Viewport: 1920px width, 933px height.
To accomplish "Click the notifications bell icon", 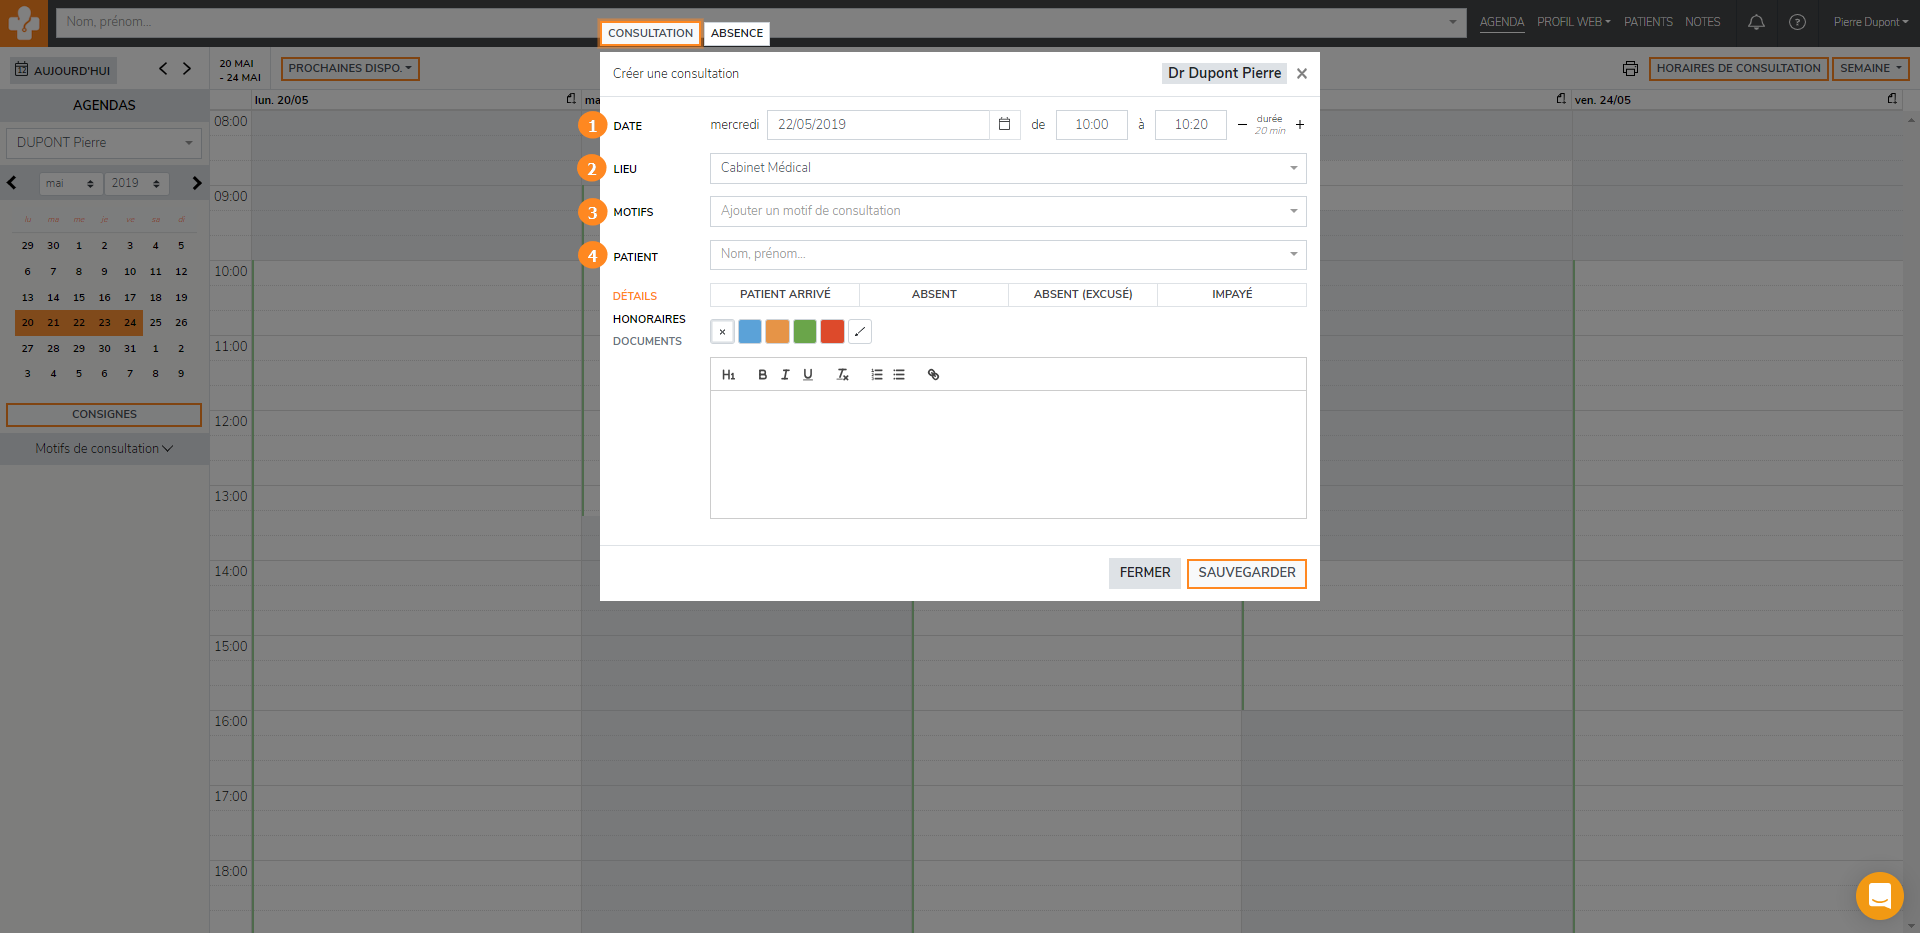I will (1756, 22).
